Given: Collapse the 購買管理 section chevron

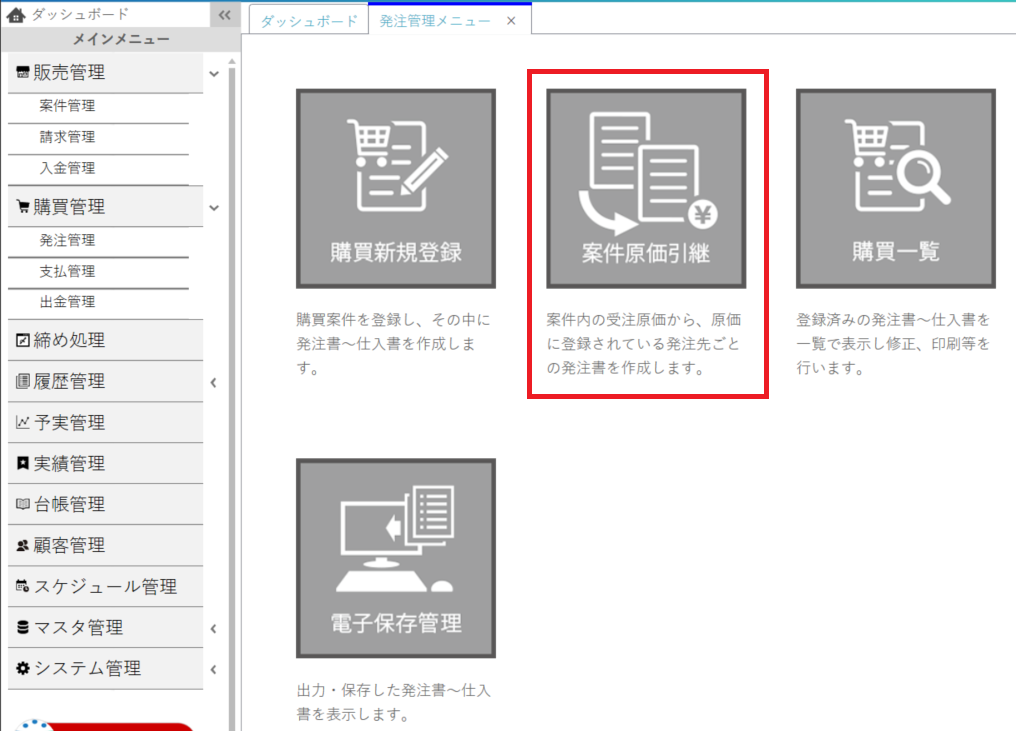Looking at the screenshot, I should 214,208.
